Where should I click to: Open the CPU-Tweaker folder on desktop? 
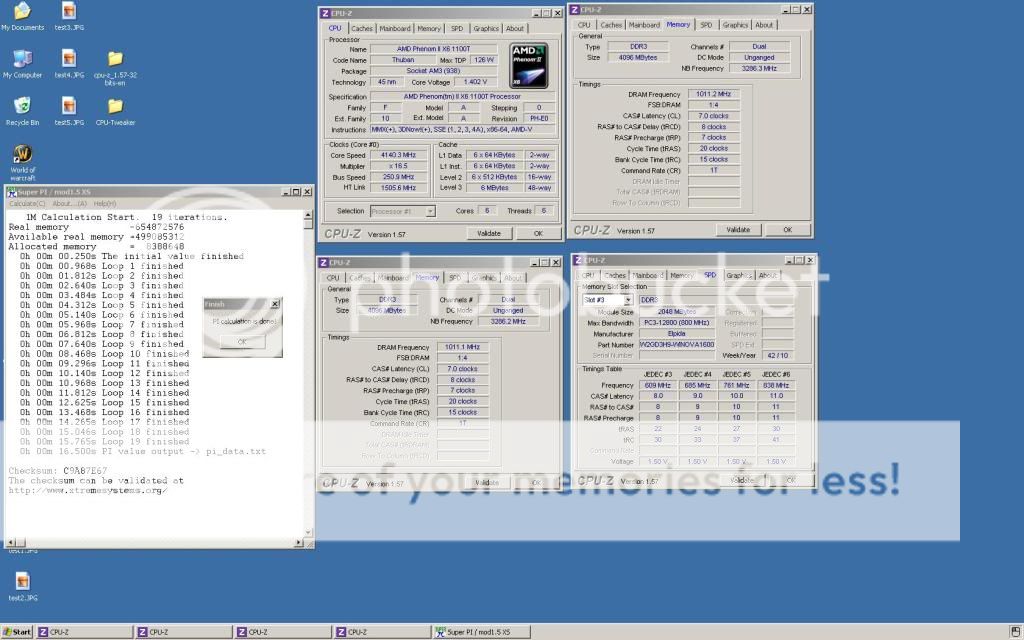[x=115, y=106]
